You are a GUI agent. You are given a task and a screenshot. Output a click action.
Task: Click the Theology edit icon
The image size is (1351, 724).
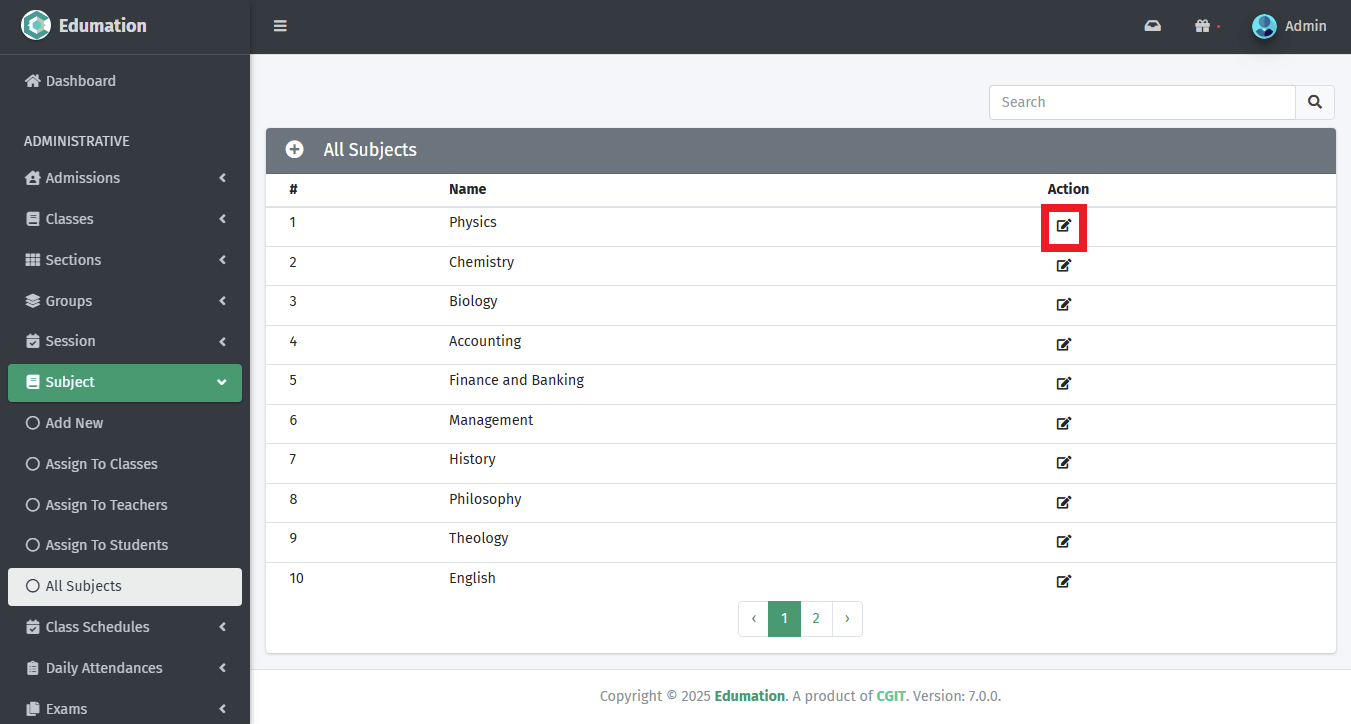click(1064, 542)
